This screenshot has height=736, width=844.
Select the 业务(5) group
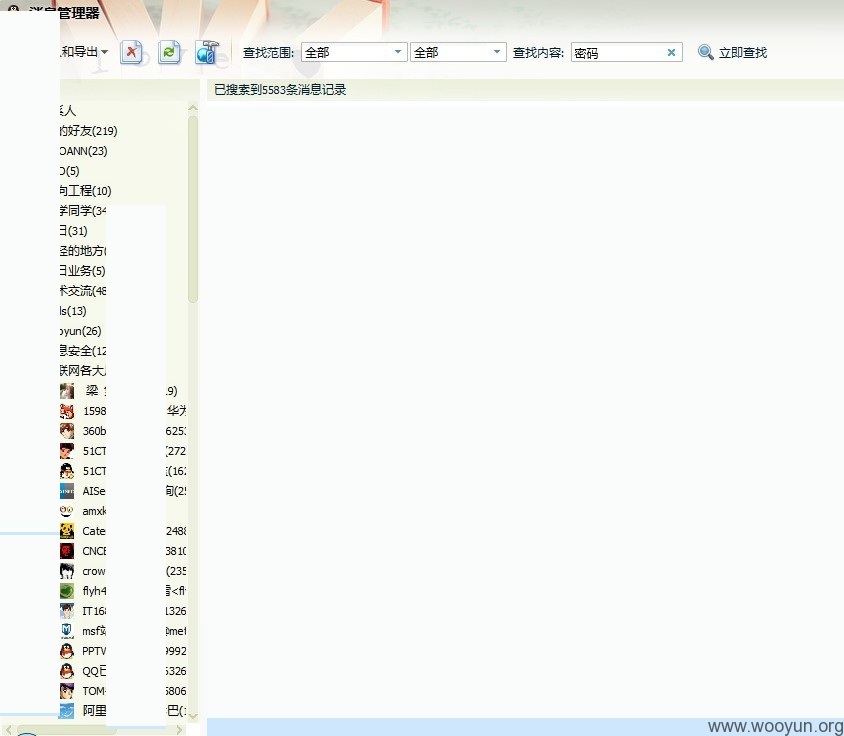(x=82, y=271)
